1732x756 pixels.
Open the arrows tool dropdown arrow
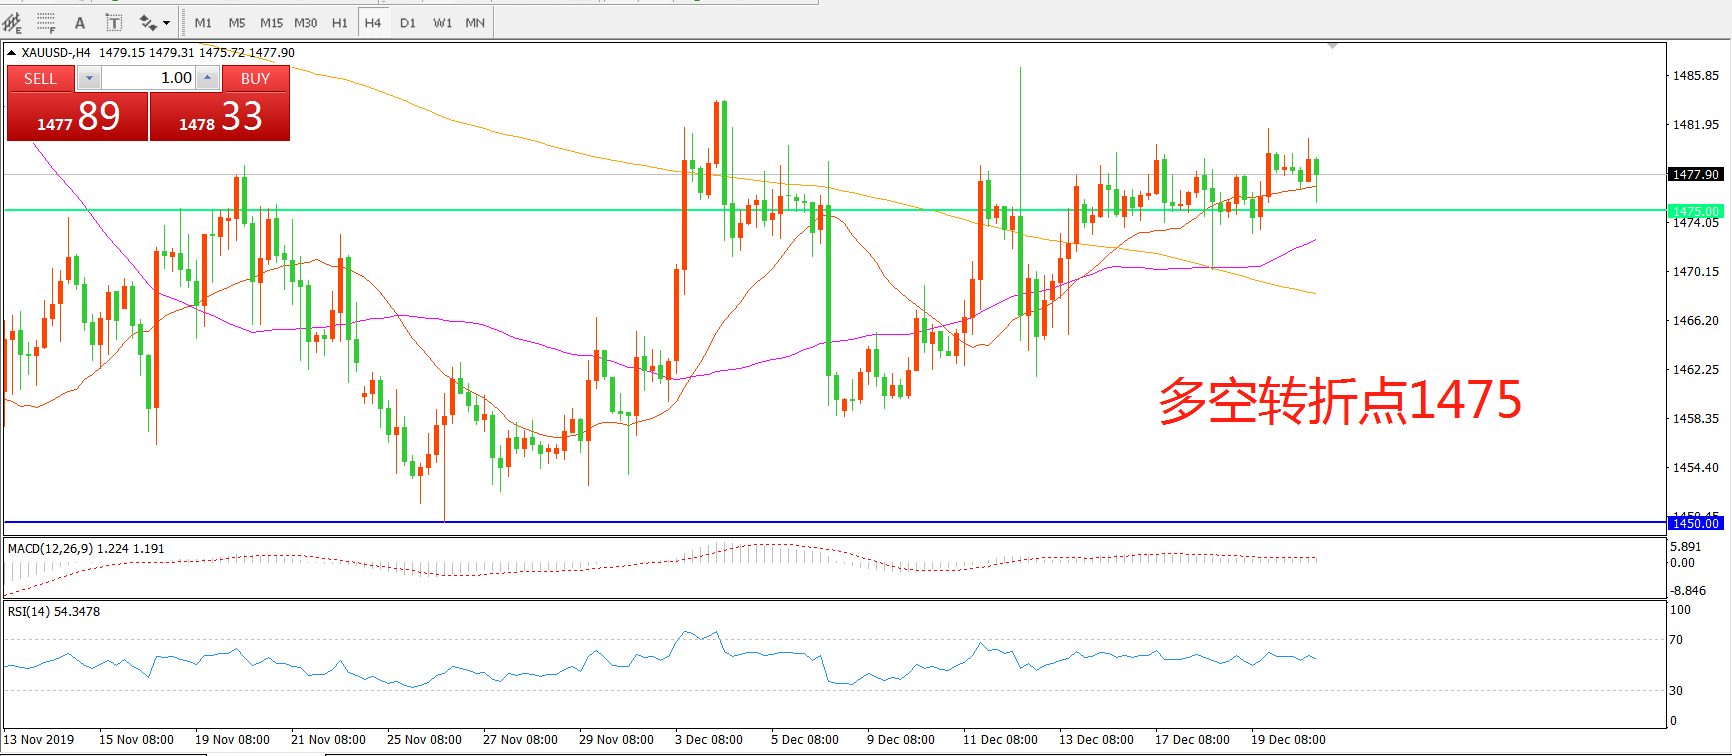pyautogui.click(x=166, y=22)
